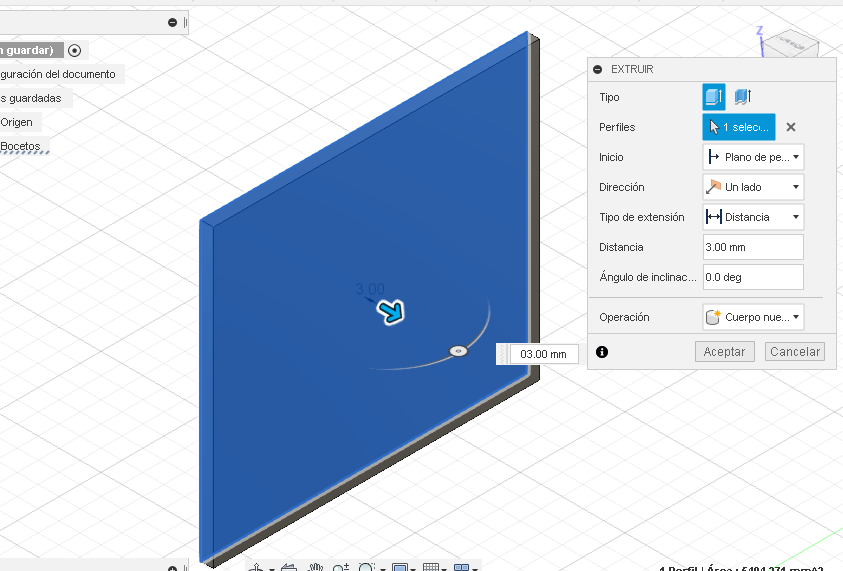Open the Fit zoom dropdown arrow
The image size is (843, 571).
pos(383,569)
